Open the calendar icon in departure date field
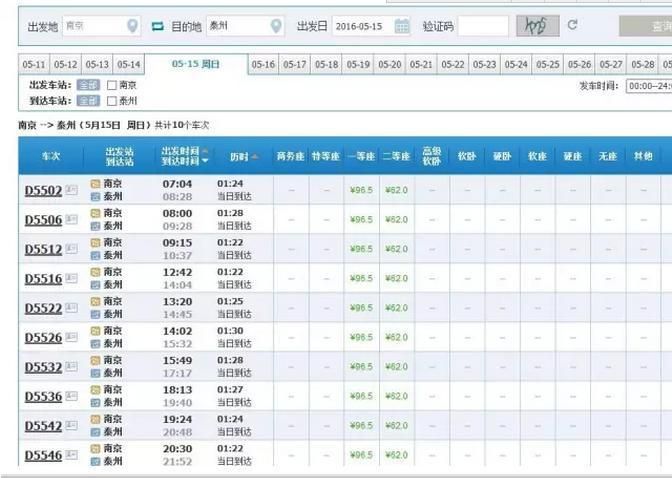The image size is (672, 478). coord(401,25)
